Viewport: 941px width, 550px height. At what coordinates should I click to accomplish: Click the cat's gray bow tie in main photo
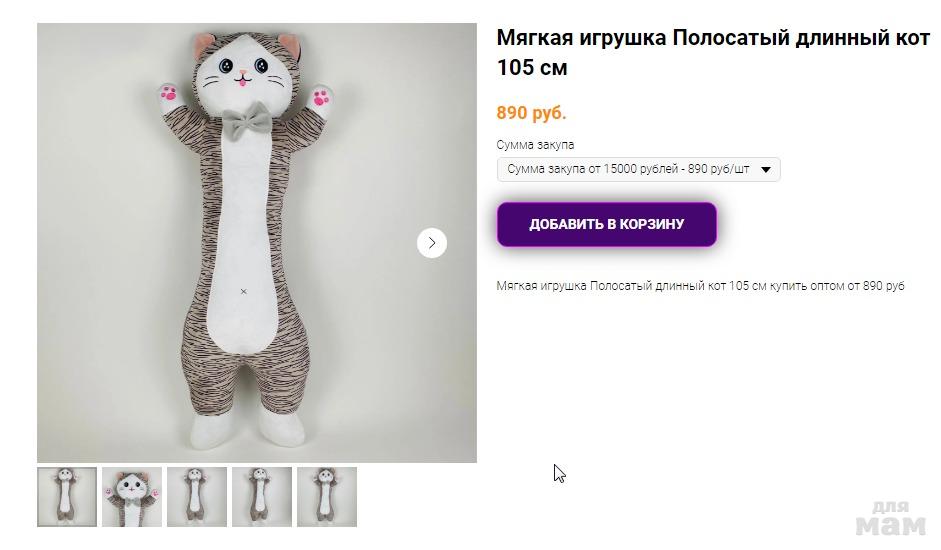click(246, 125)
